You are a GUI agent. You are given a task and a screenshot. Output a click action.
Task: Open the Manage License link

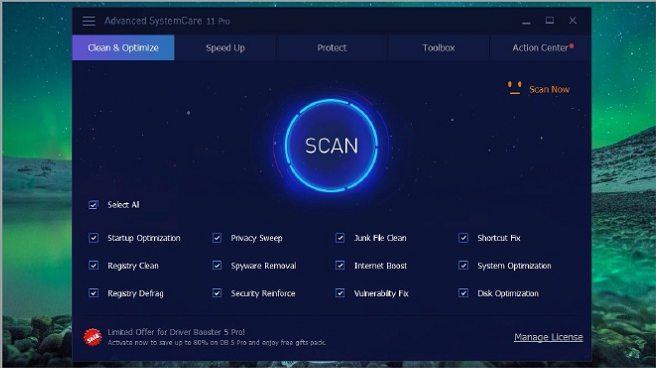pyautogui.click(x=548, y=337)
